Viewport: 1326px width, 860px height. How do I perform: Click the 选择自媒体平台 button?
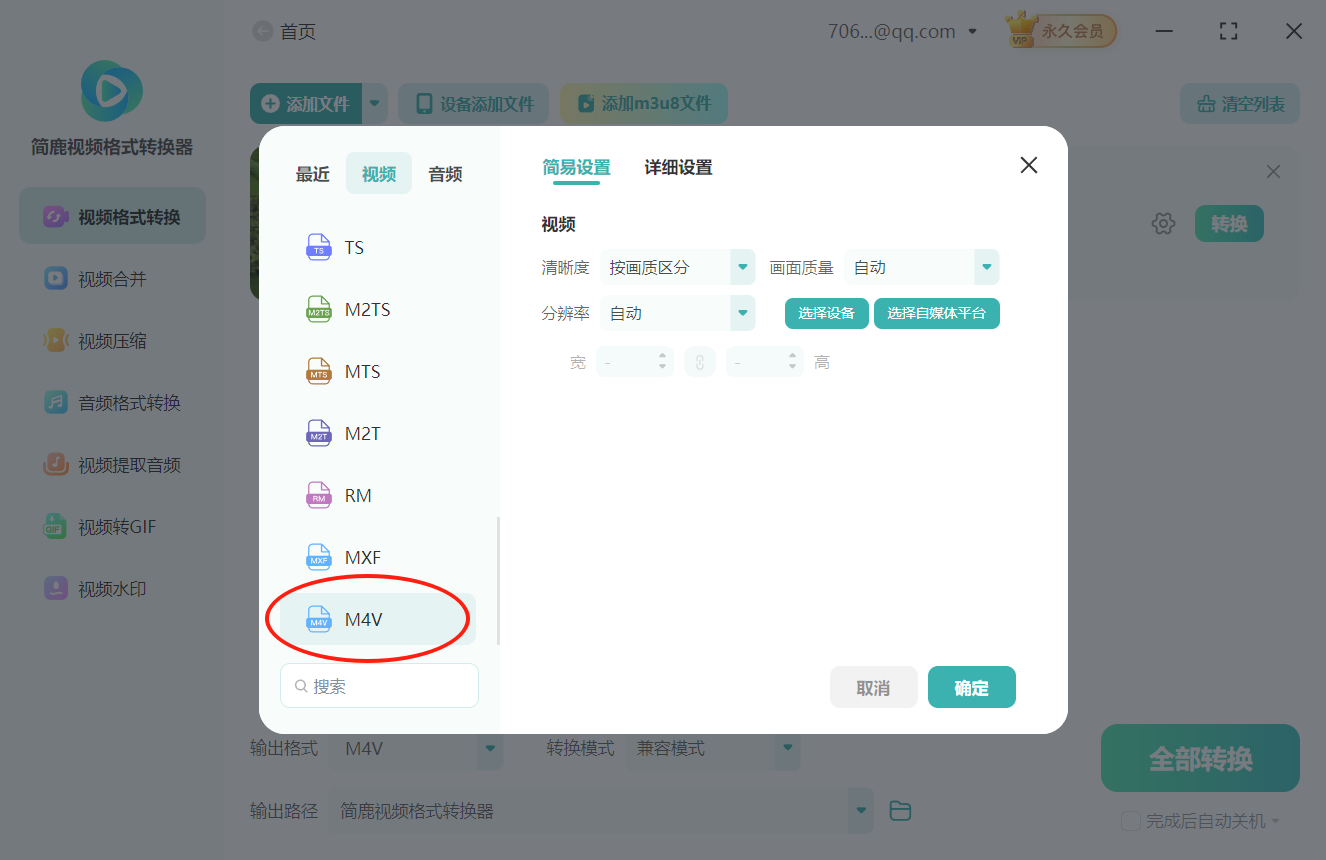click(936, 313)
